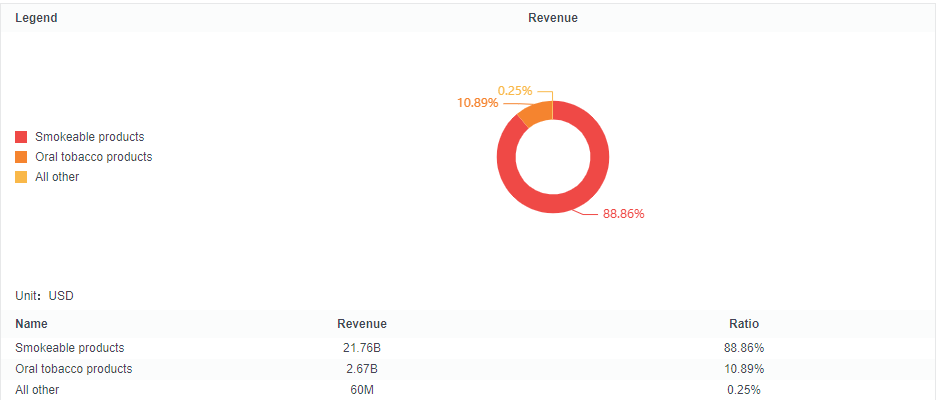The width and height of the screenshot is (937, 400).
Task: Click the 10.89% chart label
Action: tap(477, 103)
